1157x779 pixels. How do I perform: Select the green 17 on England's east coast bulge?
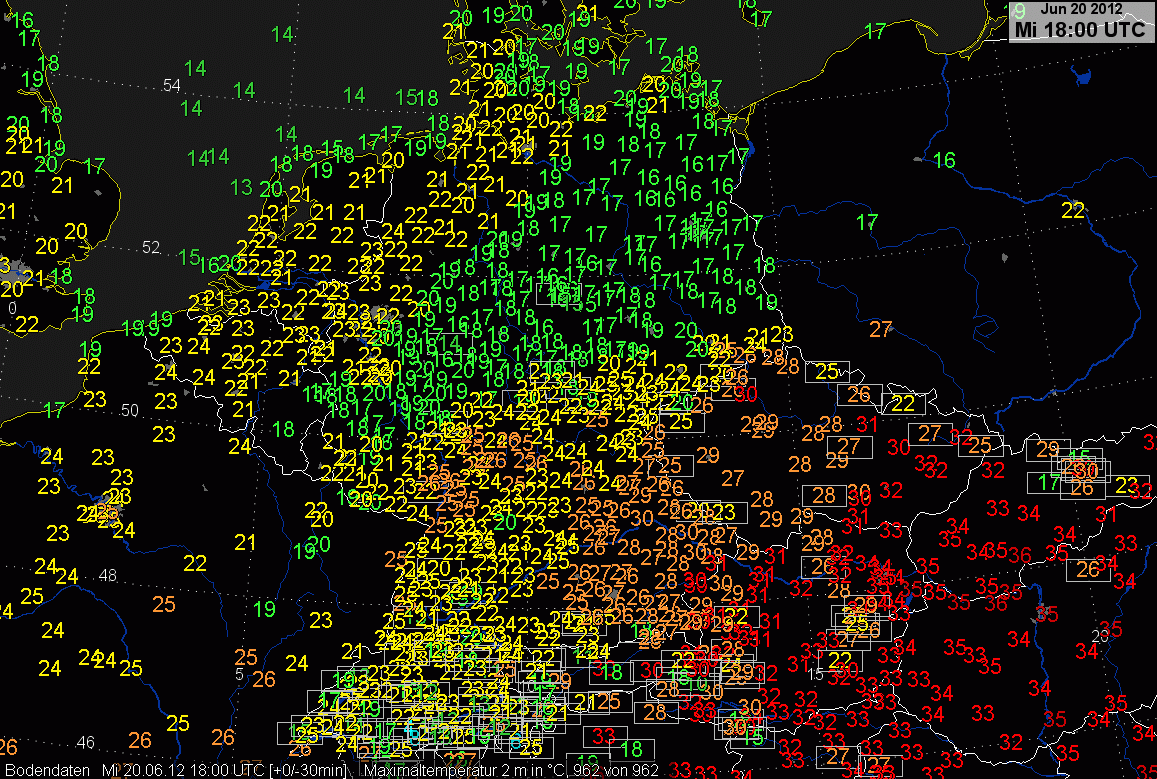click(95, 165)
